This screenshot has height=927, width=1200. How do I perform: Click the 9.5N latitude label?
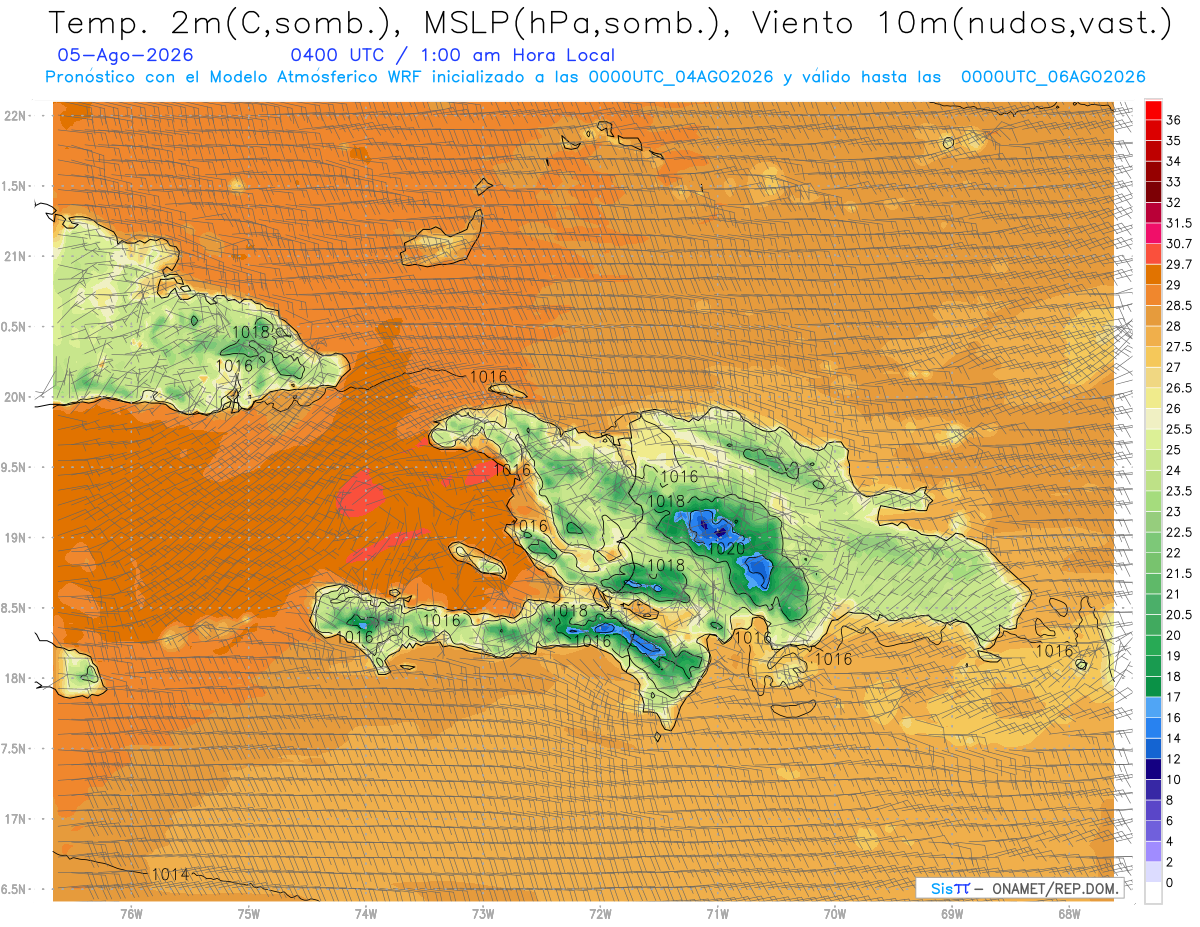pos(15,467)
